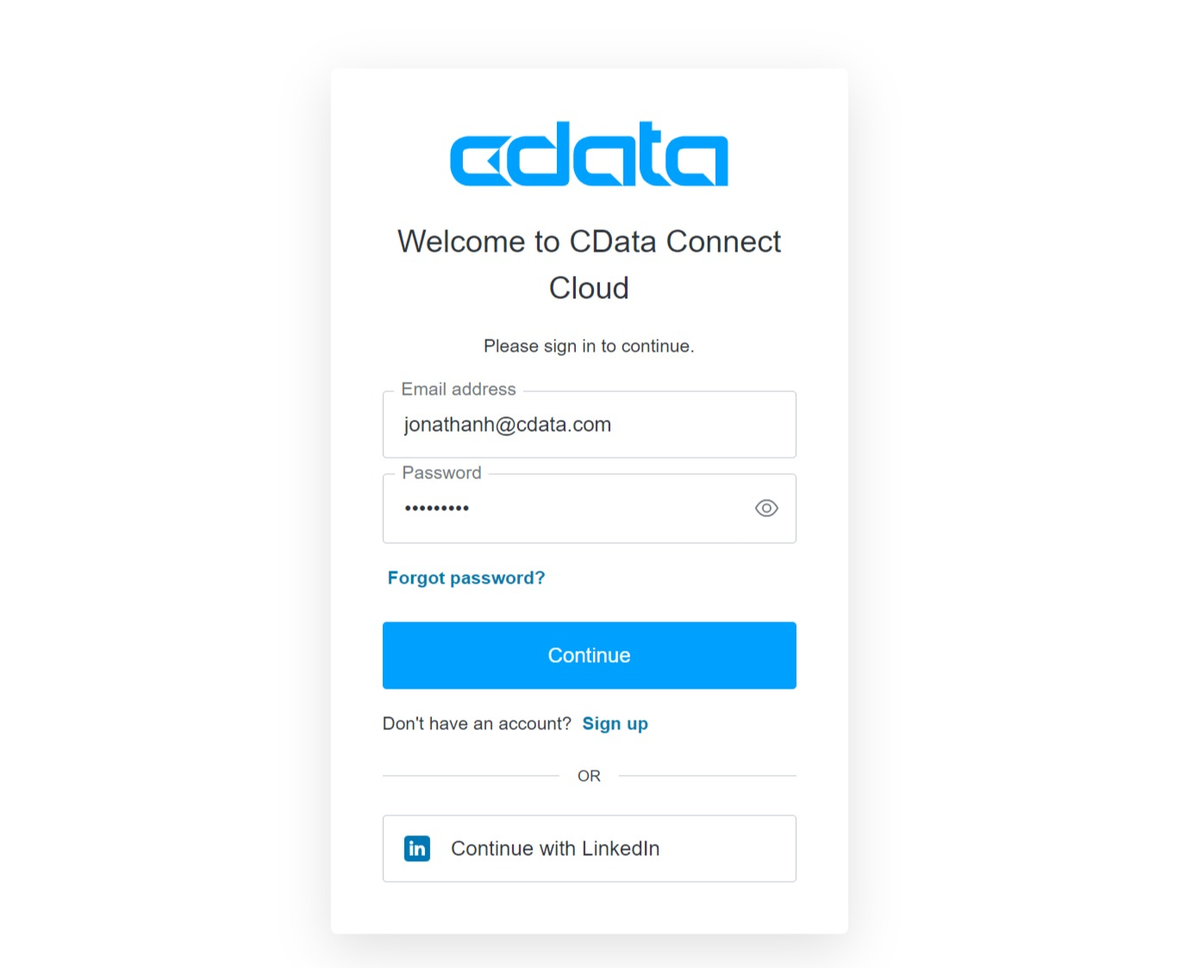The height and width of the screenshot is (968, 1200).
Task: Select Continue with LinkedIn button text
Action: click(555, 848)
